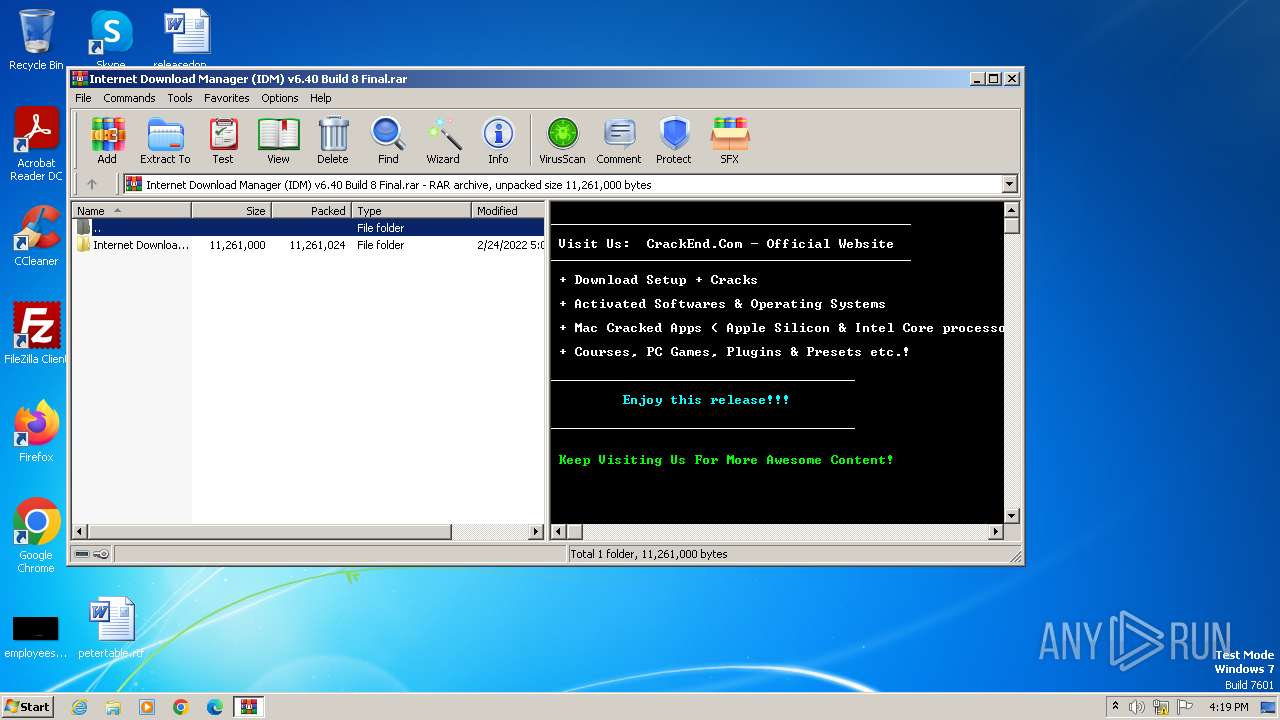
Task: Click the Protect shield icon
Action: (x=674, y=140)
